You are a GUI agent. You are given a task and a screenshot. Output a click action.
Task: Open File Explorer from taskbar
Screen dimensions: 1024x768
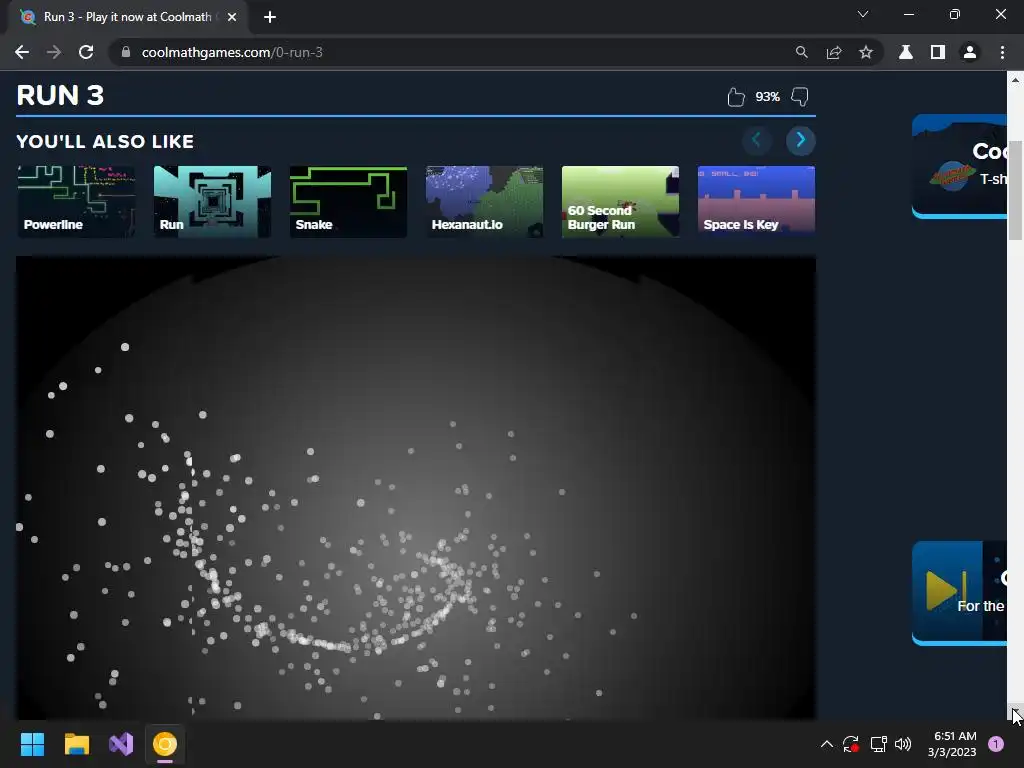coord(76,744)
